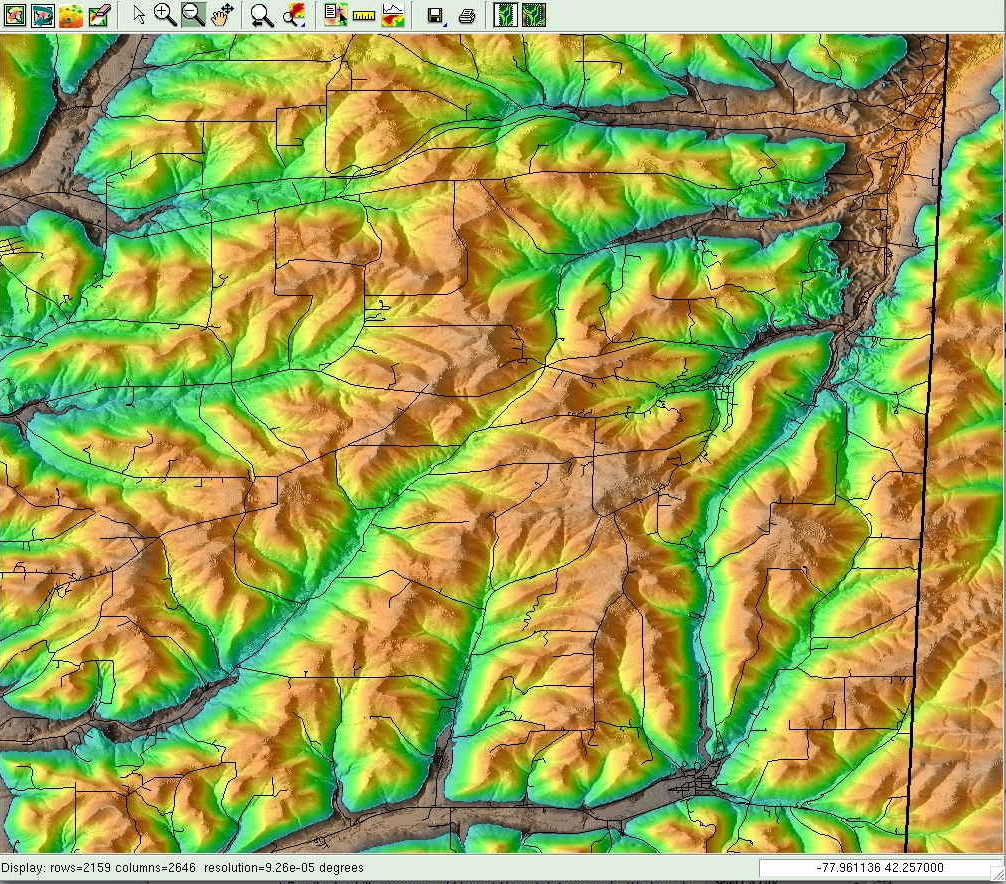1006x884 pixels.
Task: Choose the Measure distance ruler tool
Action: pos(363,15)
